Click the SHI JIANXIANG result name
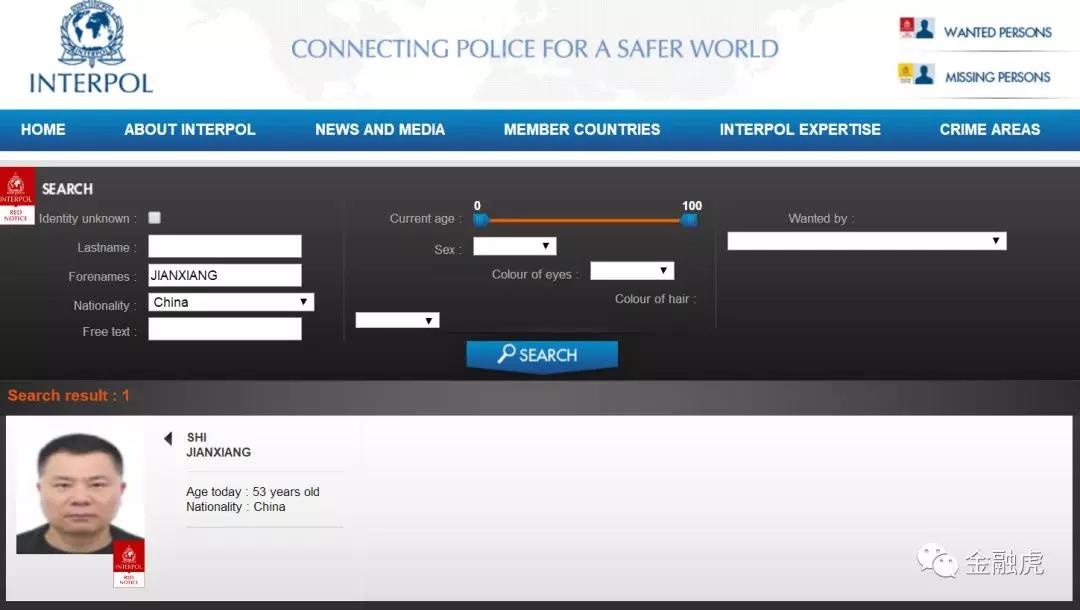This screenshot has height=610, width=1080. click(218, 445)
